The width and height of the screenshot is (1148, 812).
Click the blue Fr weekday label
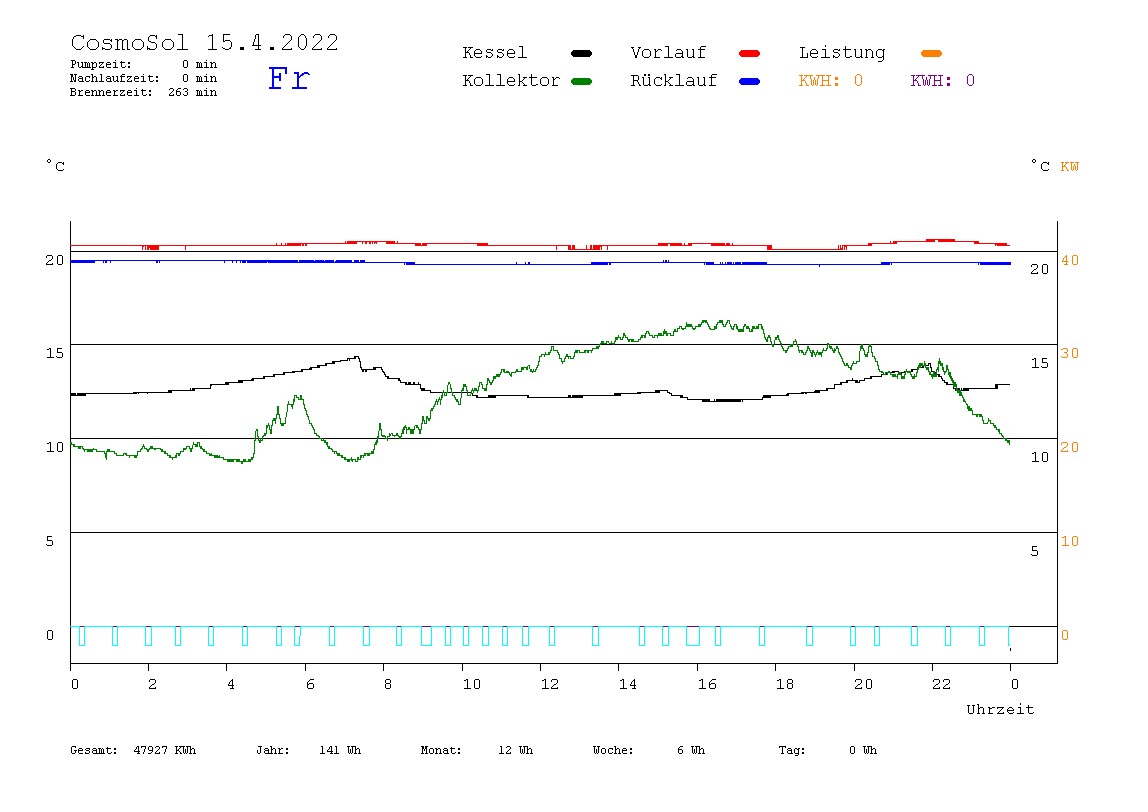tap(288, 78)
